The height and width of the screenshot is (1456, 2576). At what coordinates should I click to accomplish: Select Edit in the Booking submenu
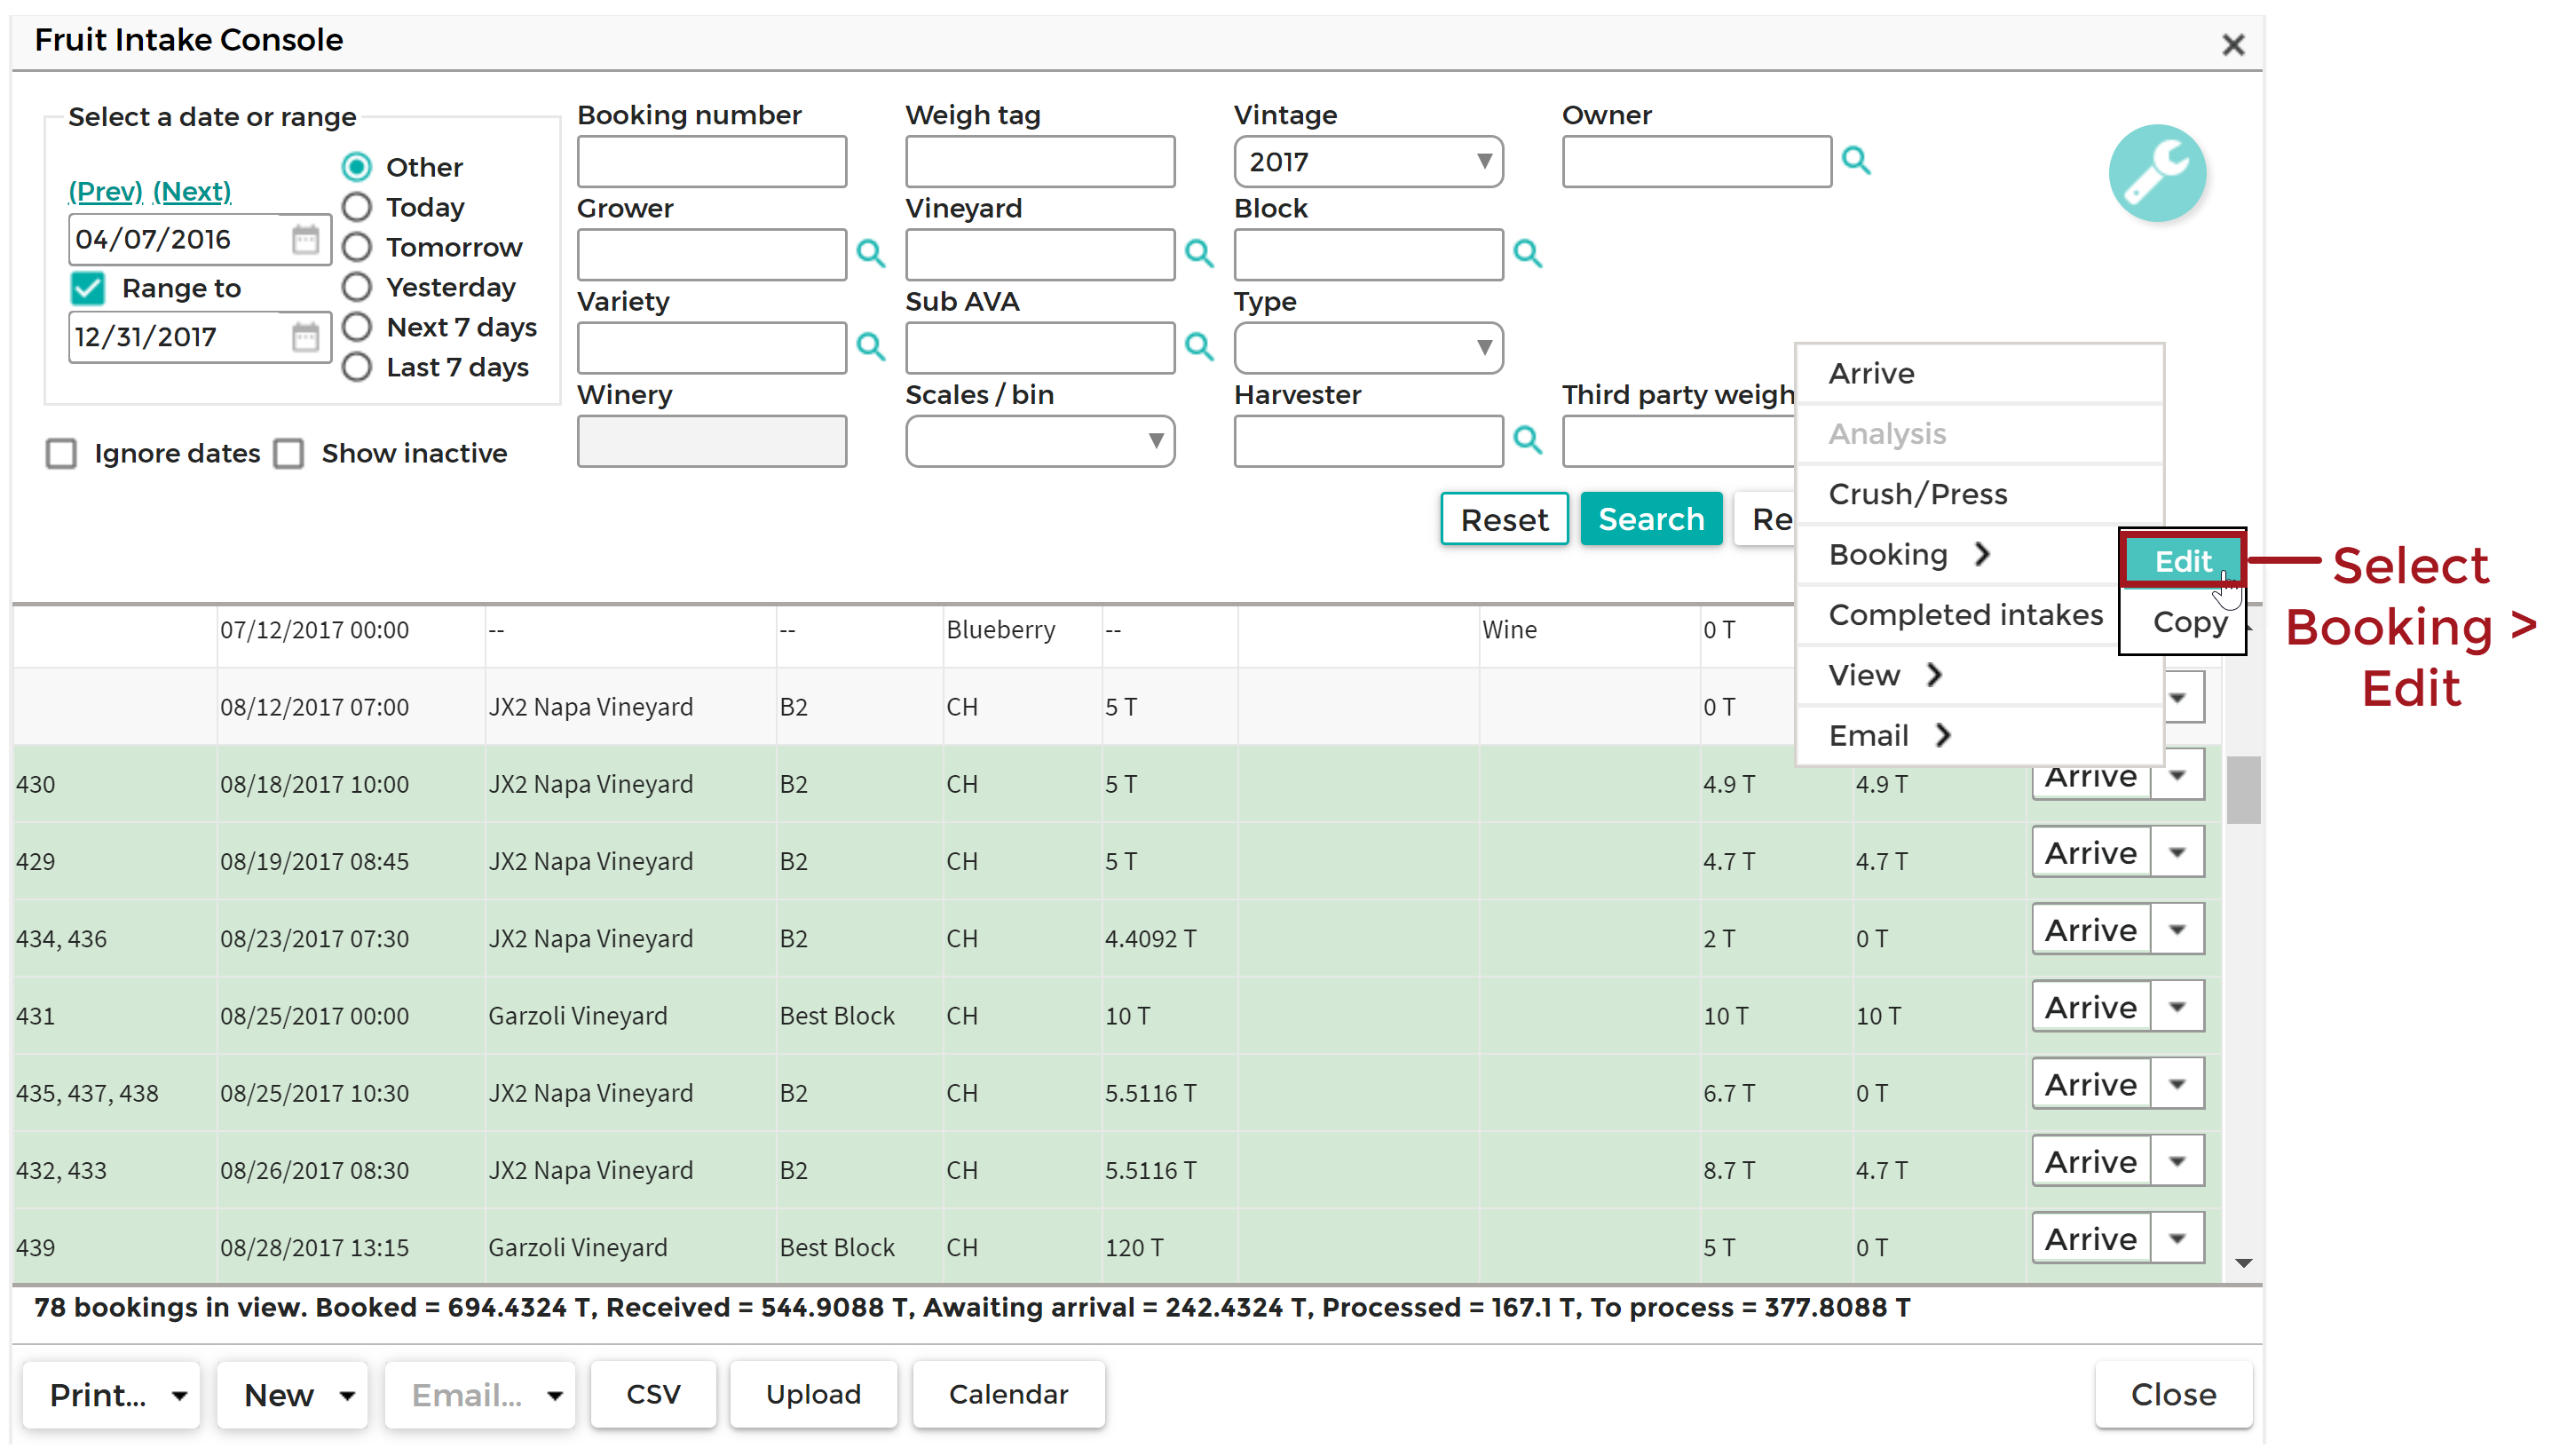tap(2182, 560)
